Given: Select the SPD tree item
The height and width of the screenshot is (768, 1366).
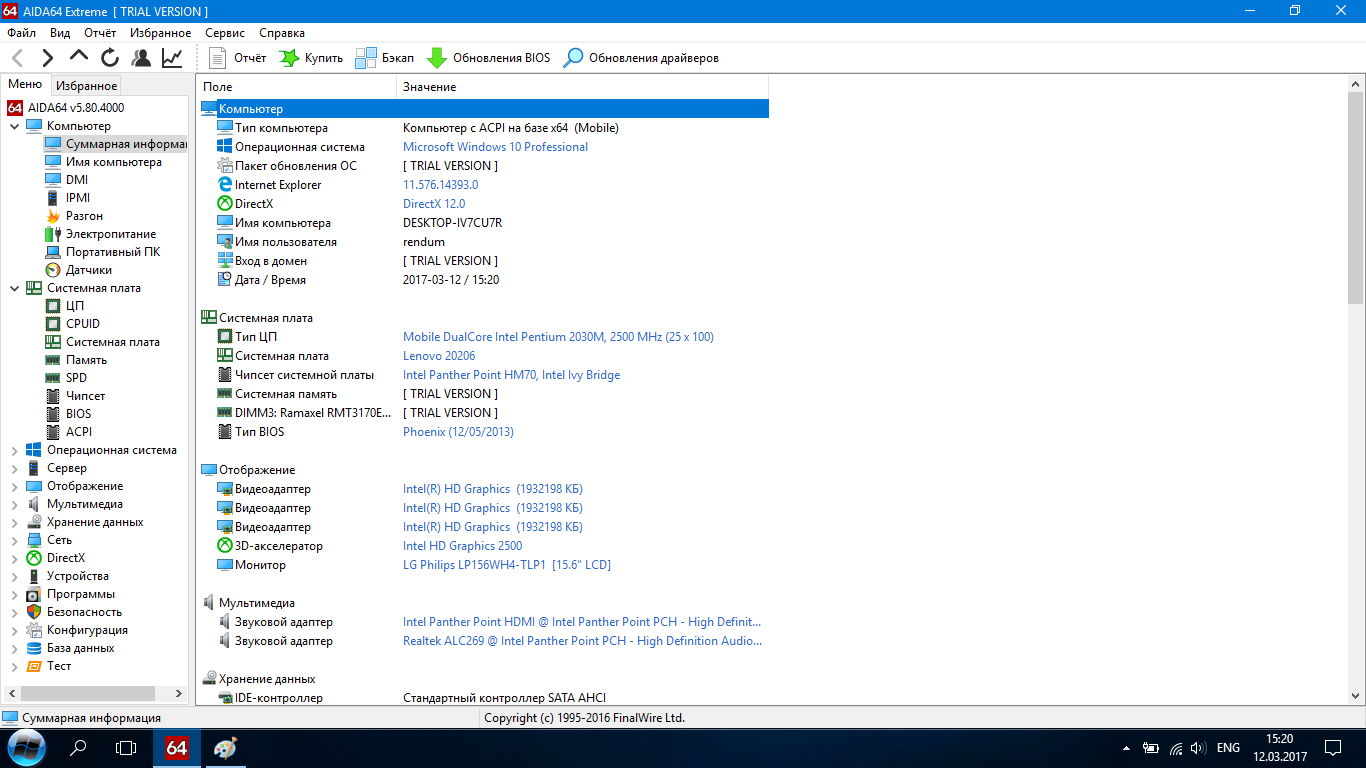Looking at the screenshot, I should point(76,378).
